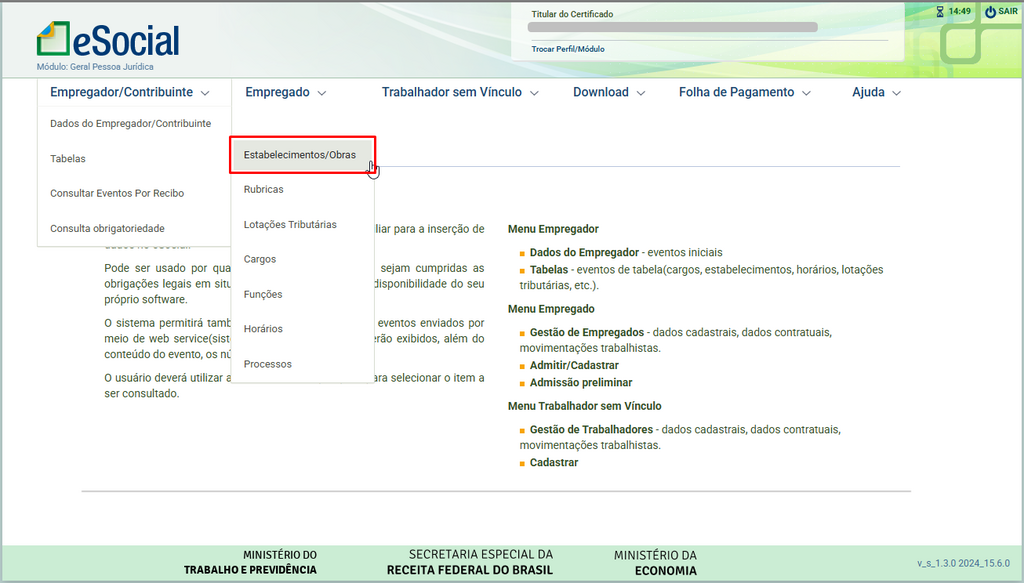This screenshot has height=583, width=1024.
Task: Click the SAIR power icon
Action: pos(990,12)
